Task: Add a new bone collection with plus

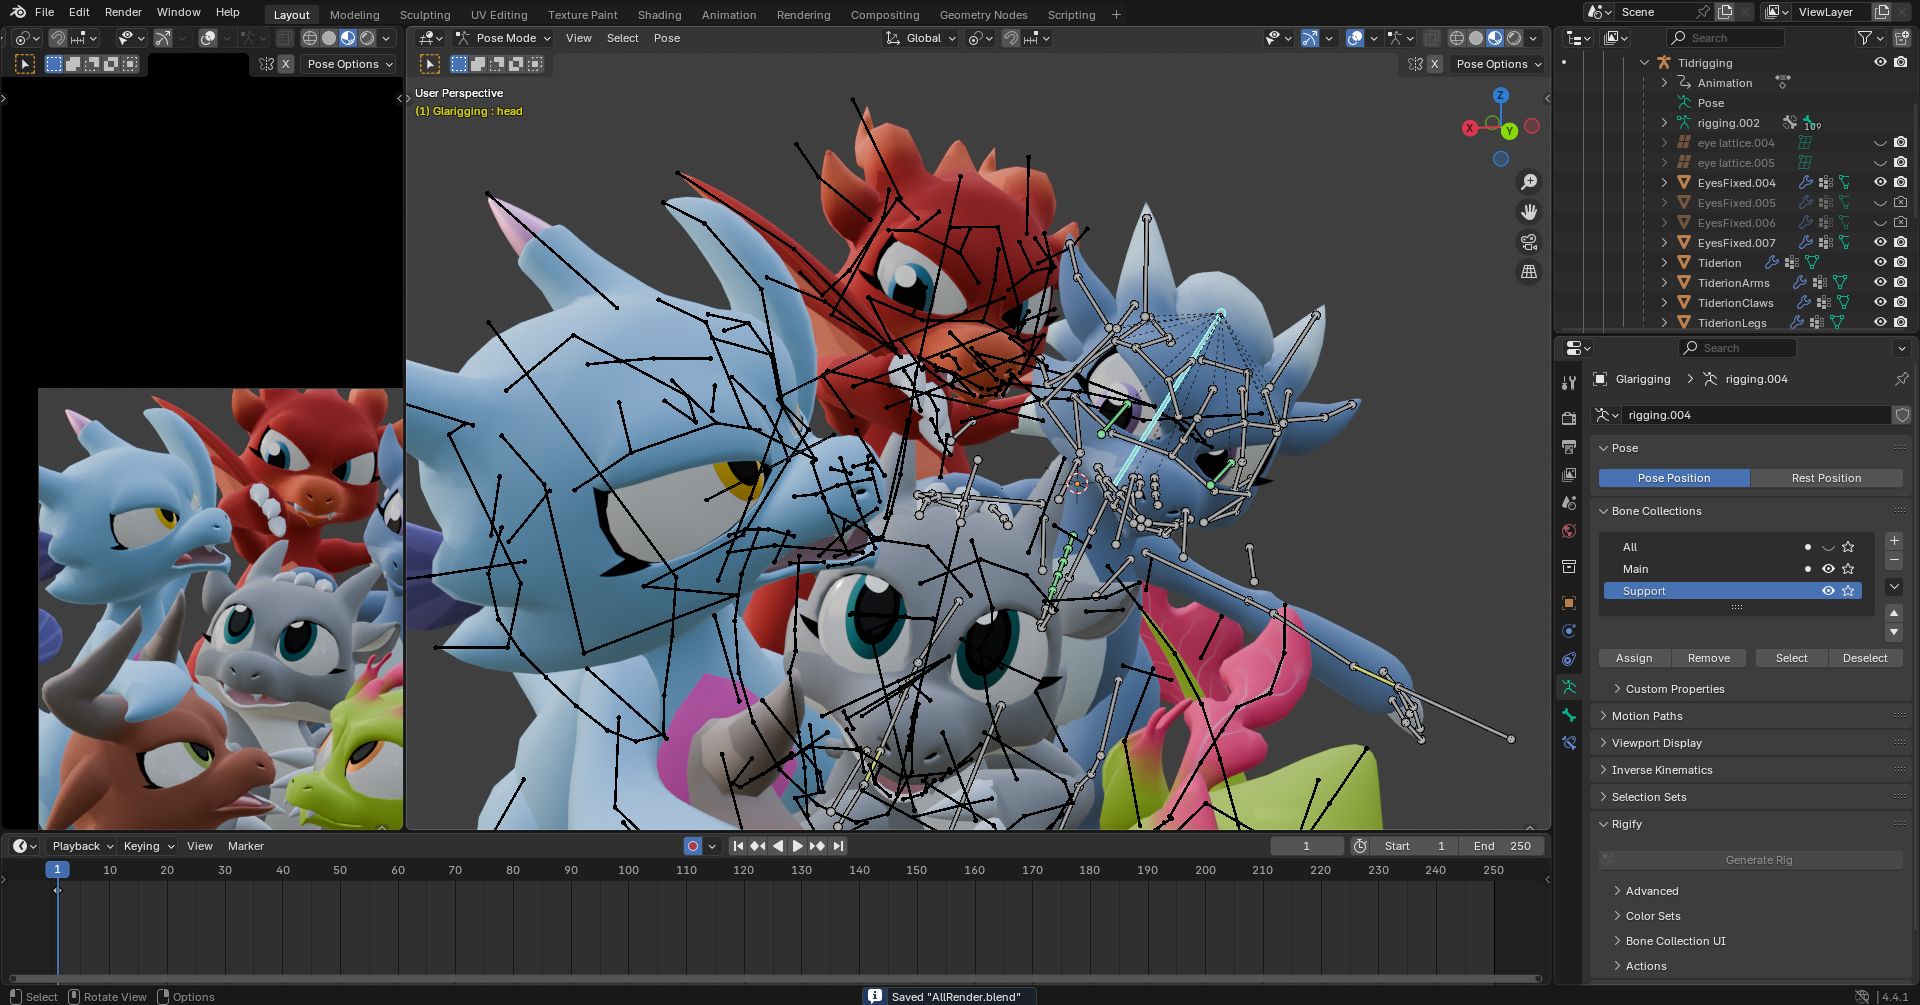Action: point(1894,541)
